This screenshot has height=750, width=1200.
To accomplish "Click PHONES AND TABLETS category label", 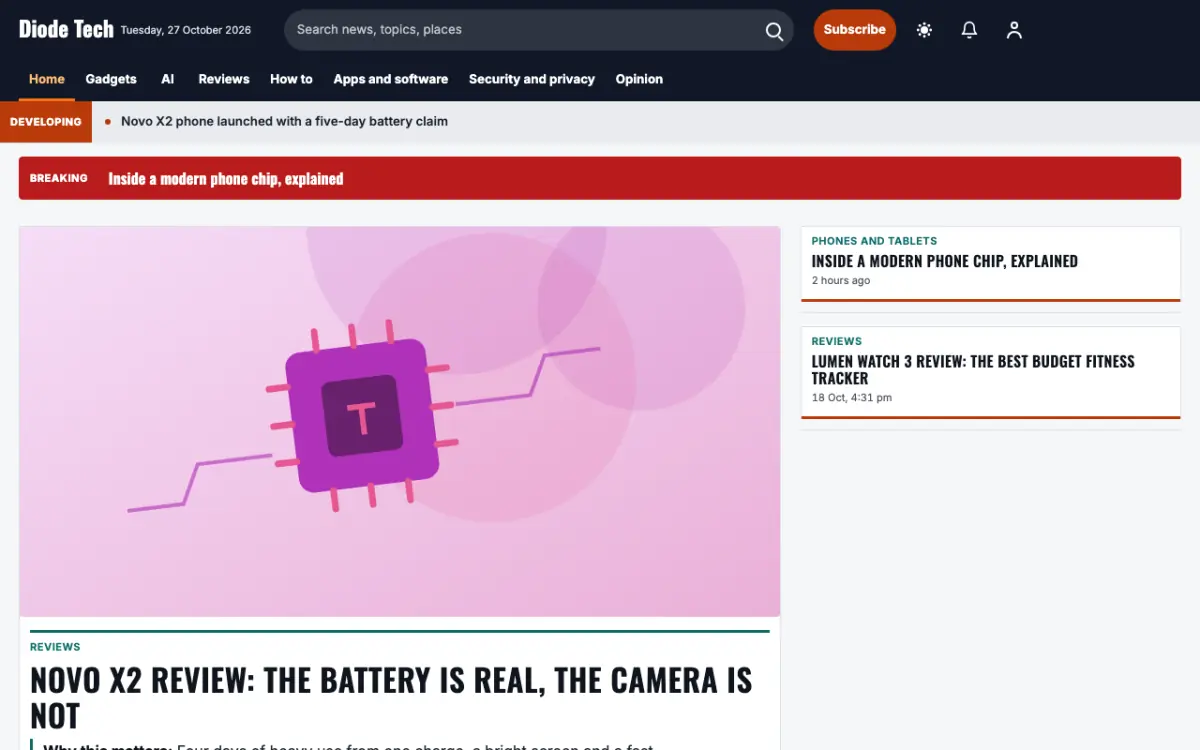I will pyautogui.click(x=874, y=241).
